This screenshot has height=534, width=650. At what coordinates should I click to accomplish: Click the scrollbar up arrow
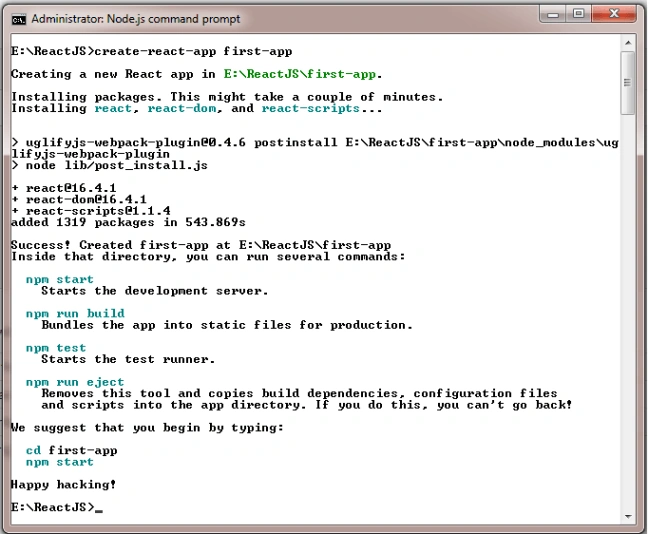tap(628, 43)
